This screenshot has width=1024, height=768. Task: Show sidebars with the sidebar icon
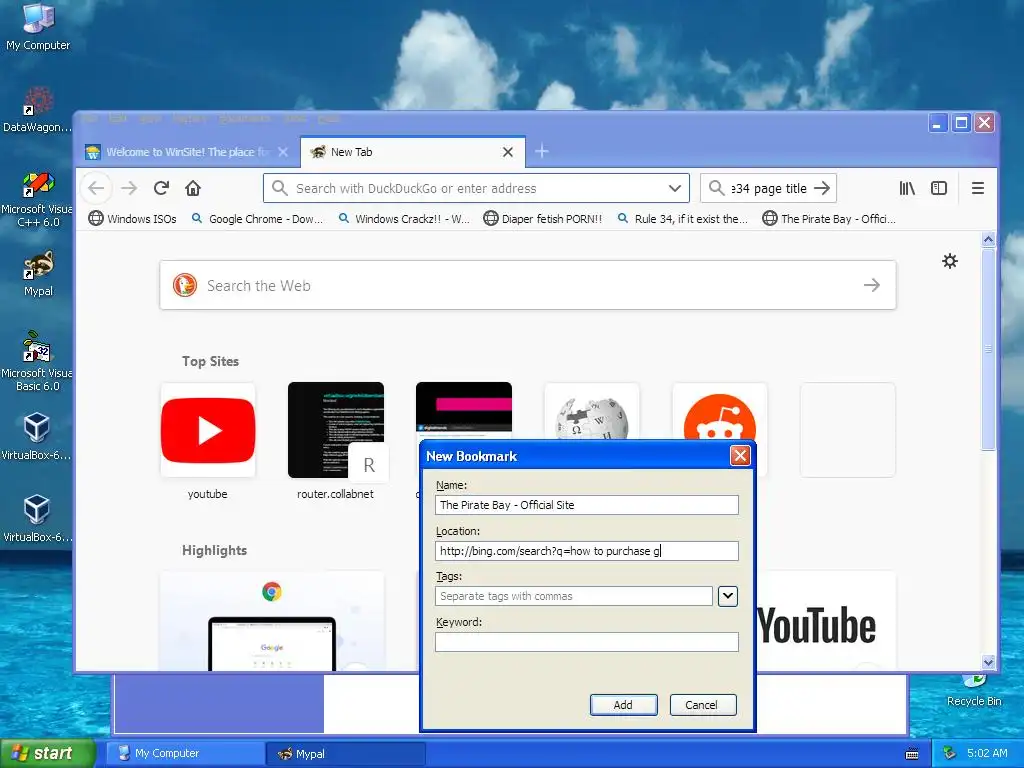[938, 188]
